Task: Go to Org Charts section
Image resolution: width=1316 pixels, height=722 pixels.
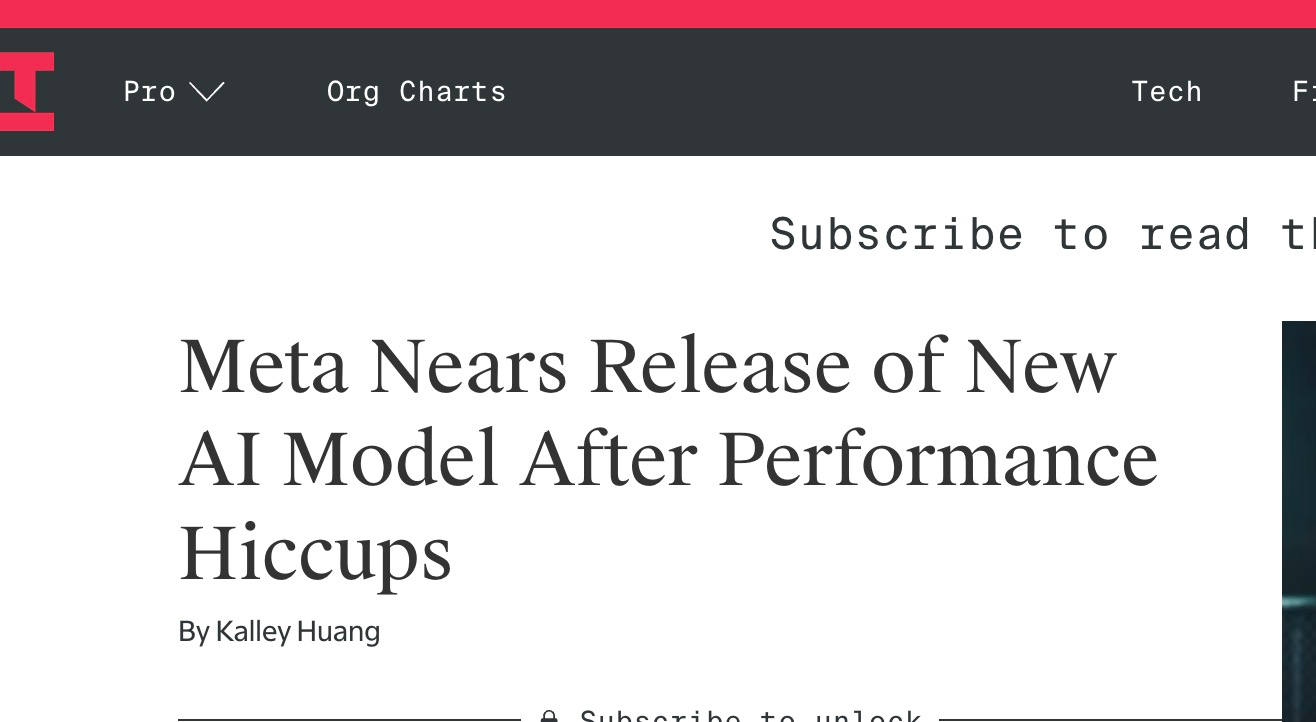Action: [x=416, y=92]
